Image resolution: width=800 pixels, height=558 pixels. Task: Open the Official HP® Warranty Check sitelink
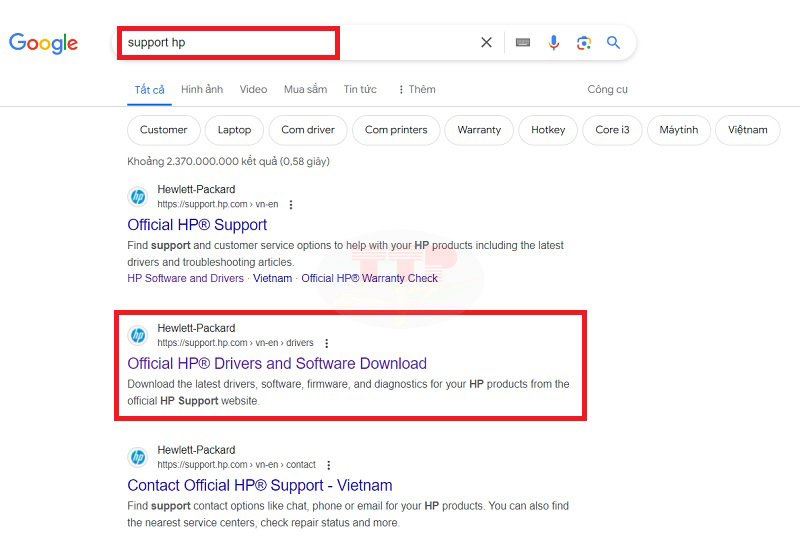369,278
